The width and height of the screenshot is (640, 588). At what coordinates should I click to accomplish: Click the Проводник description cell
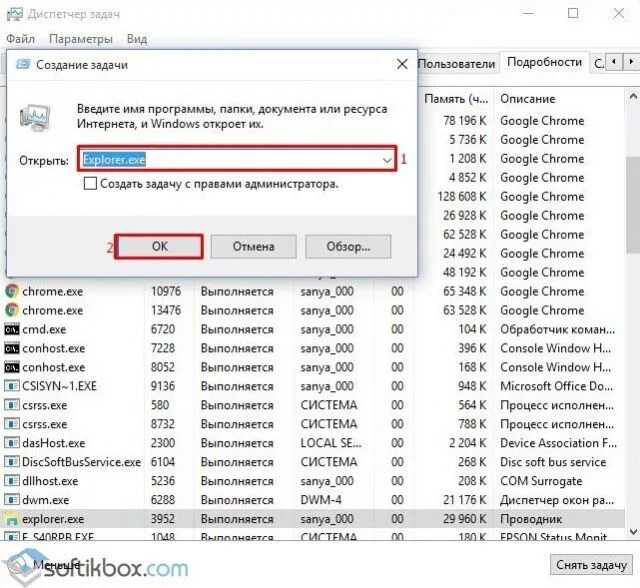[531, 519]
